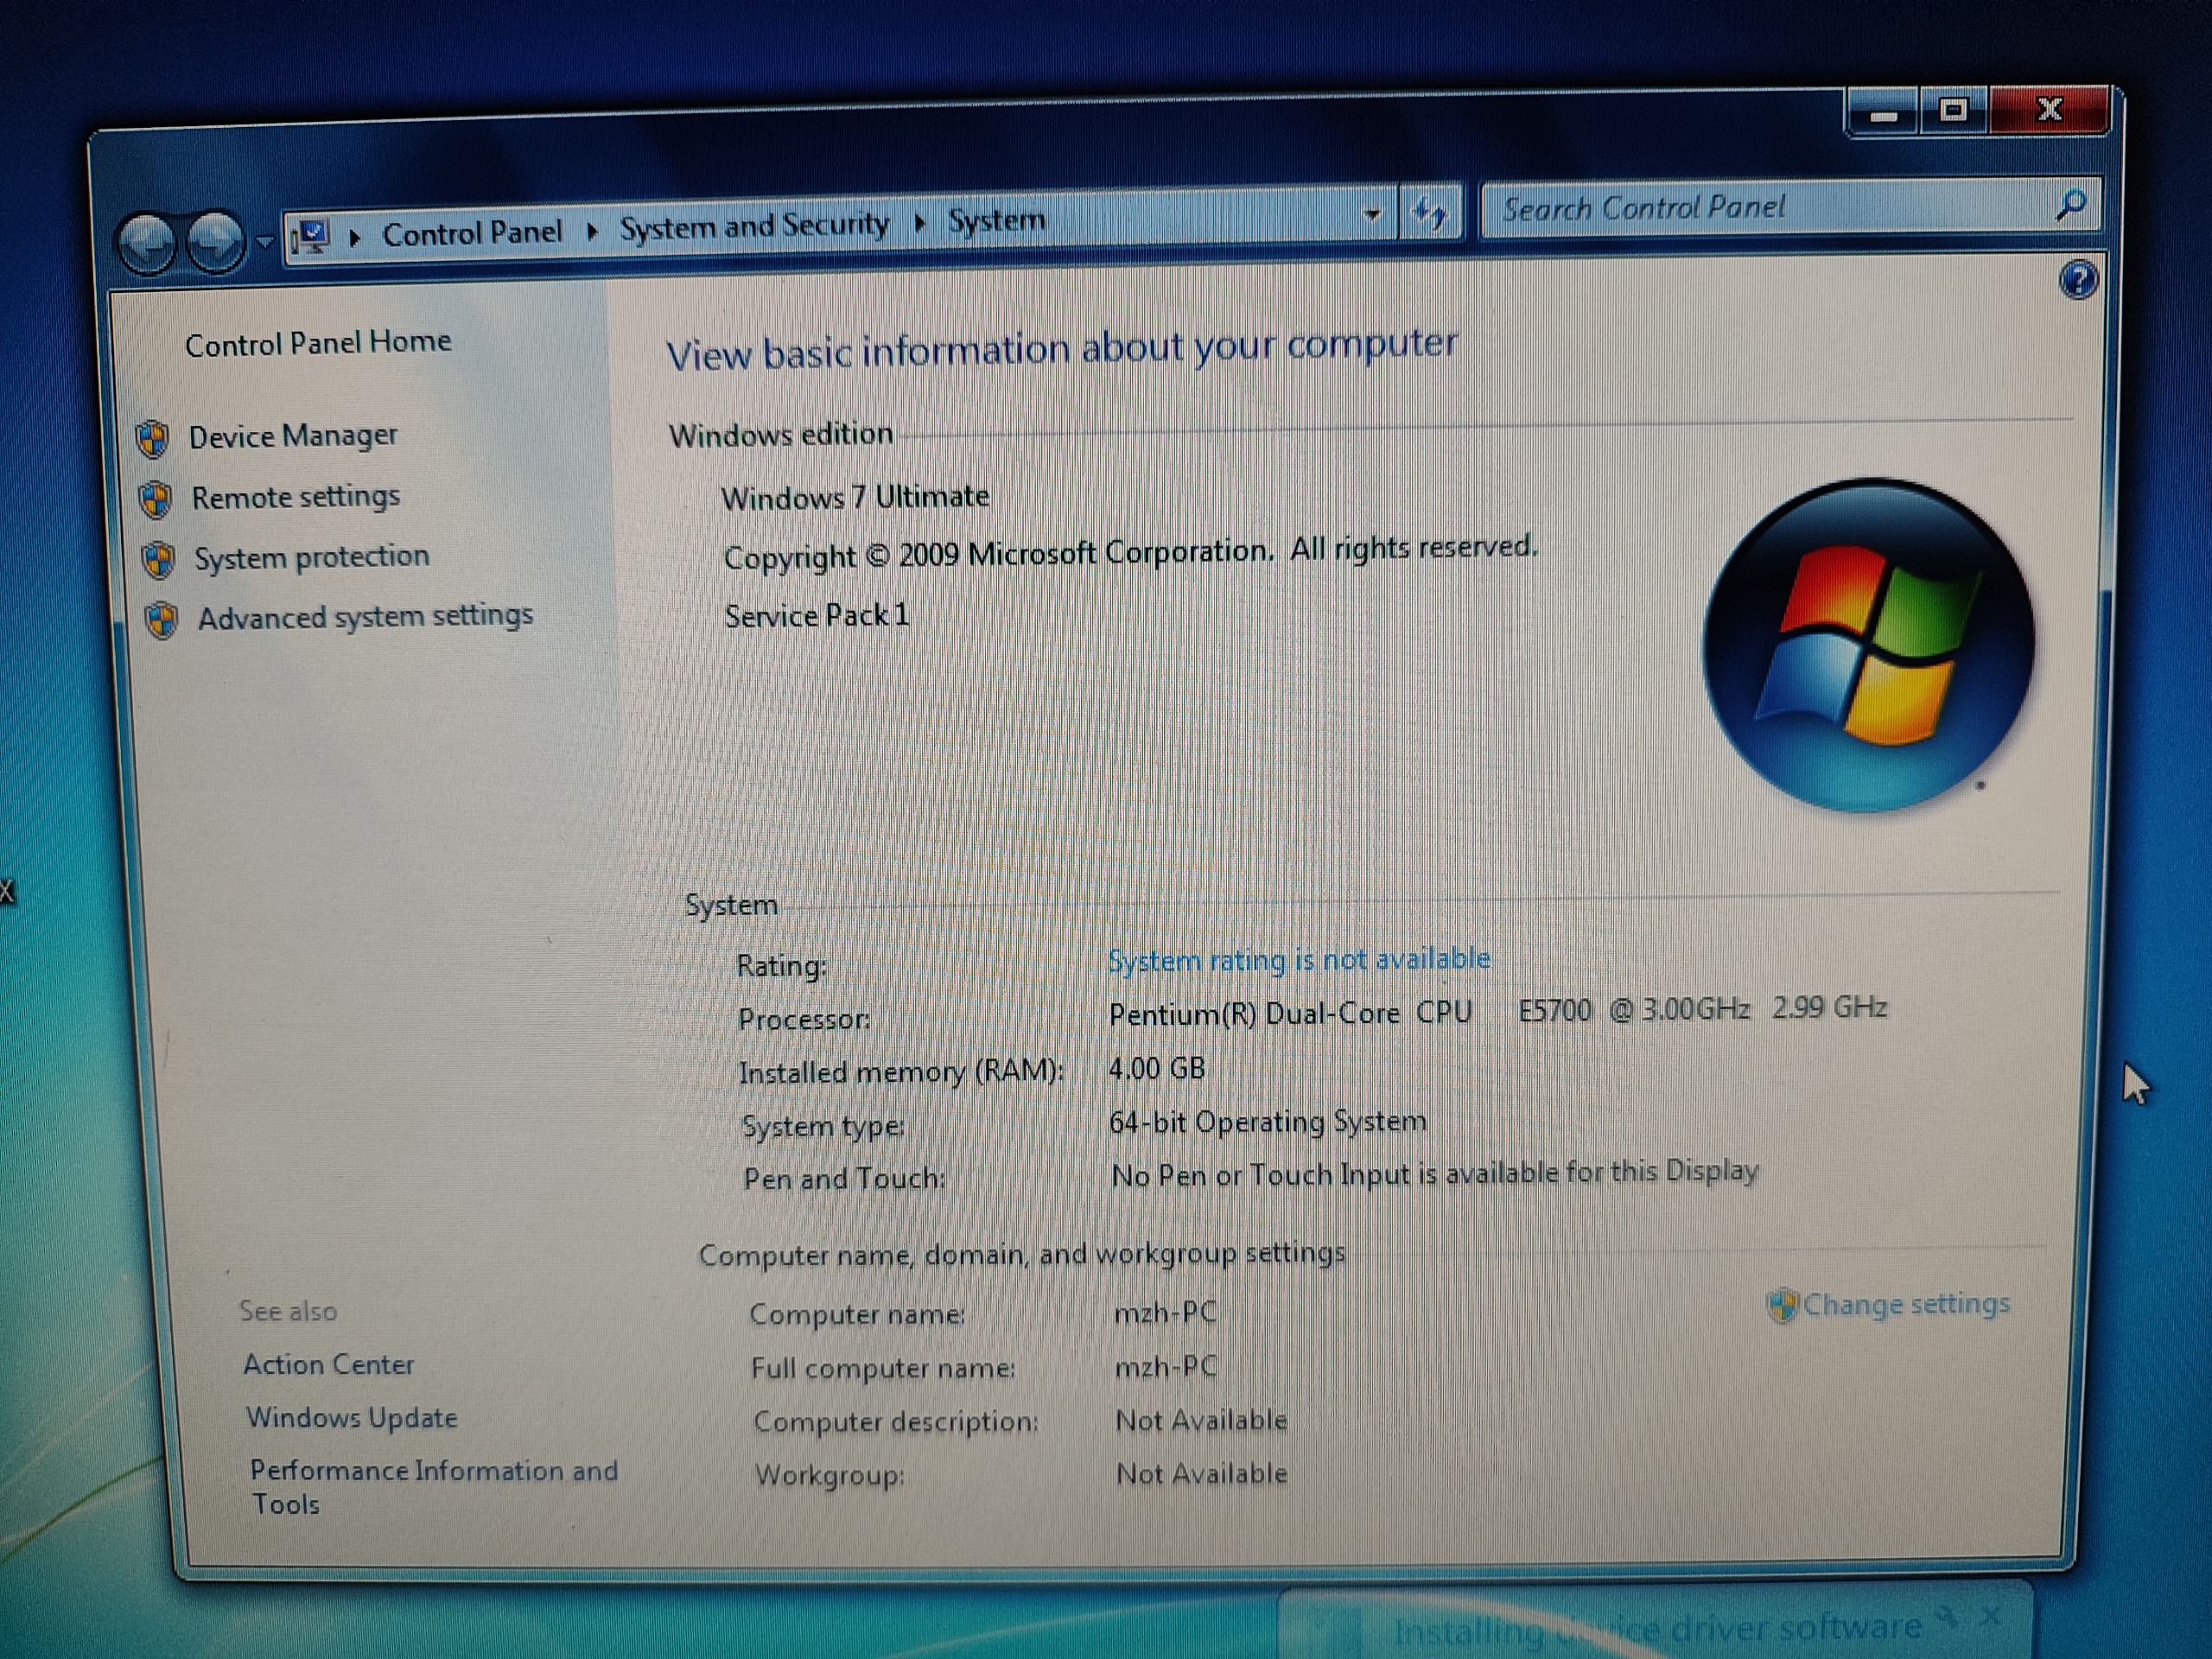Click the search magnifier icon
The image size is (2212, 1659).
click(x=2072, y=205)
